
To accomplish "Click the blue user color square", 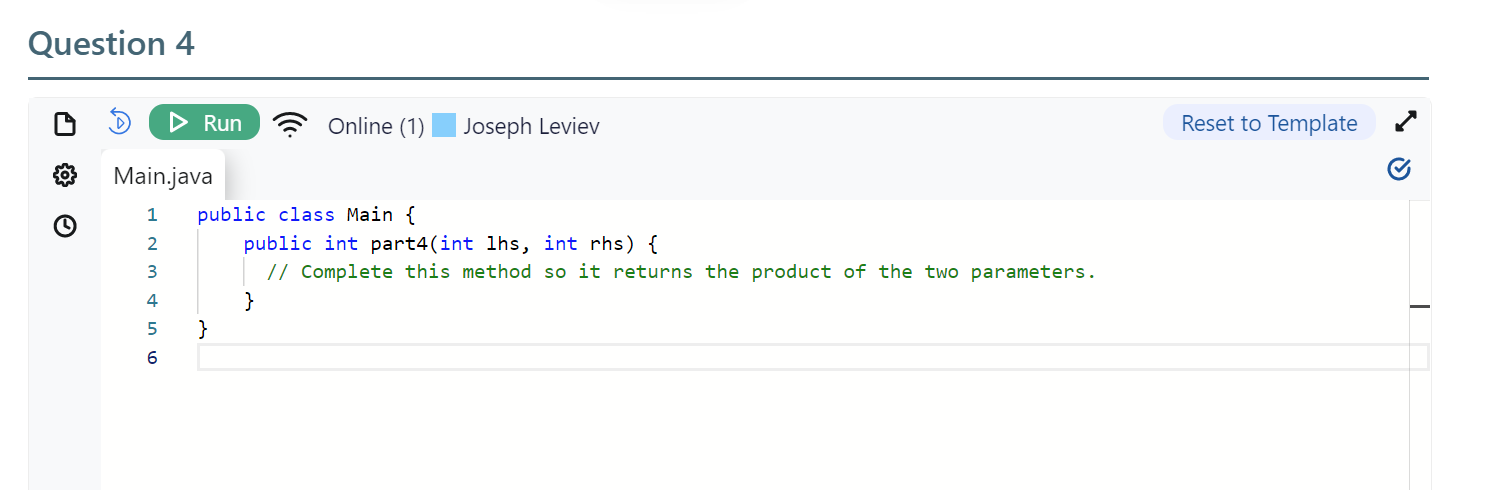I will point(444,126).
